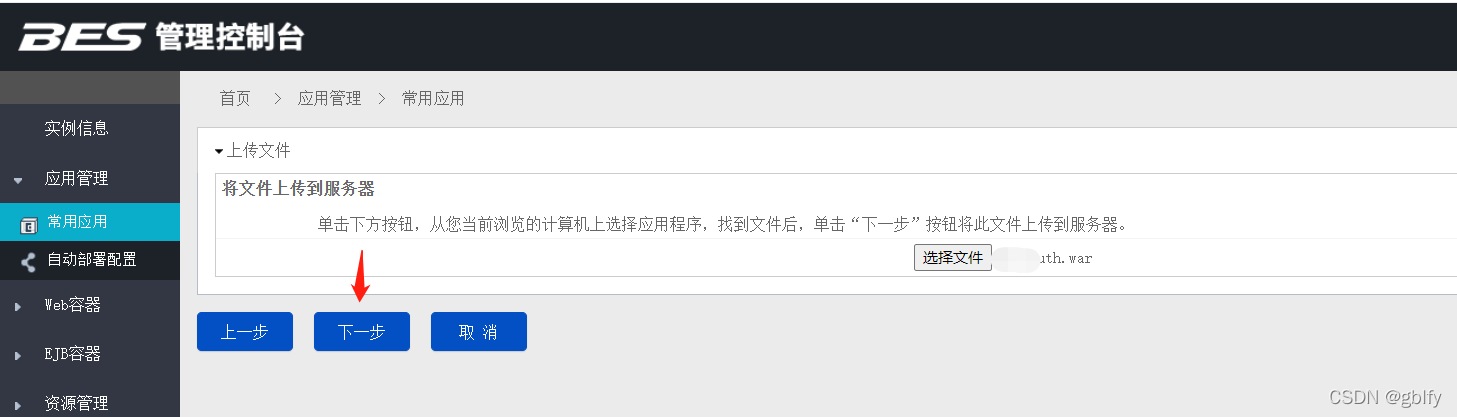Image resolution: width=1457 pixels, height=417 pixels.
Task: Expand the EJB容器 sidebar section
Action: 18,356
